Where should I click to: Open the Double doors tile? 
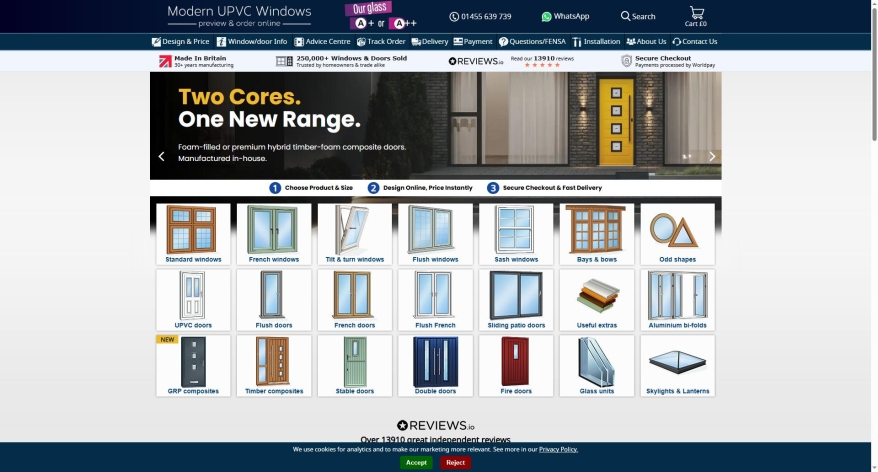tap(435, 366)
